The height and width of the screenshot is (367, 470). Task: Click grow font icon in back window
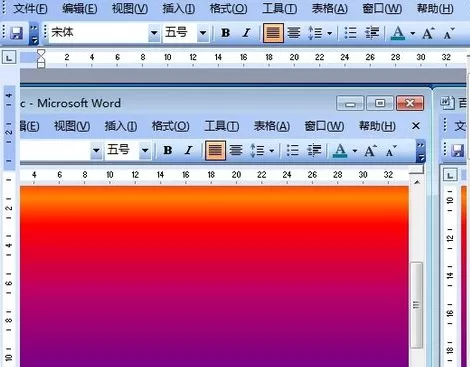(x=428, y=33)
